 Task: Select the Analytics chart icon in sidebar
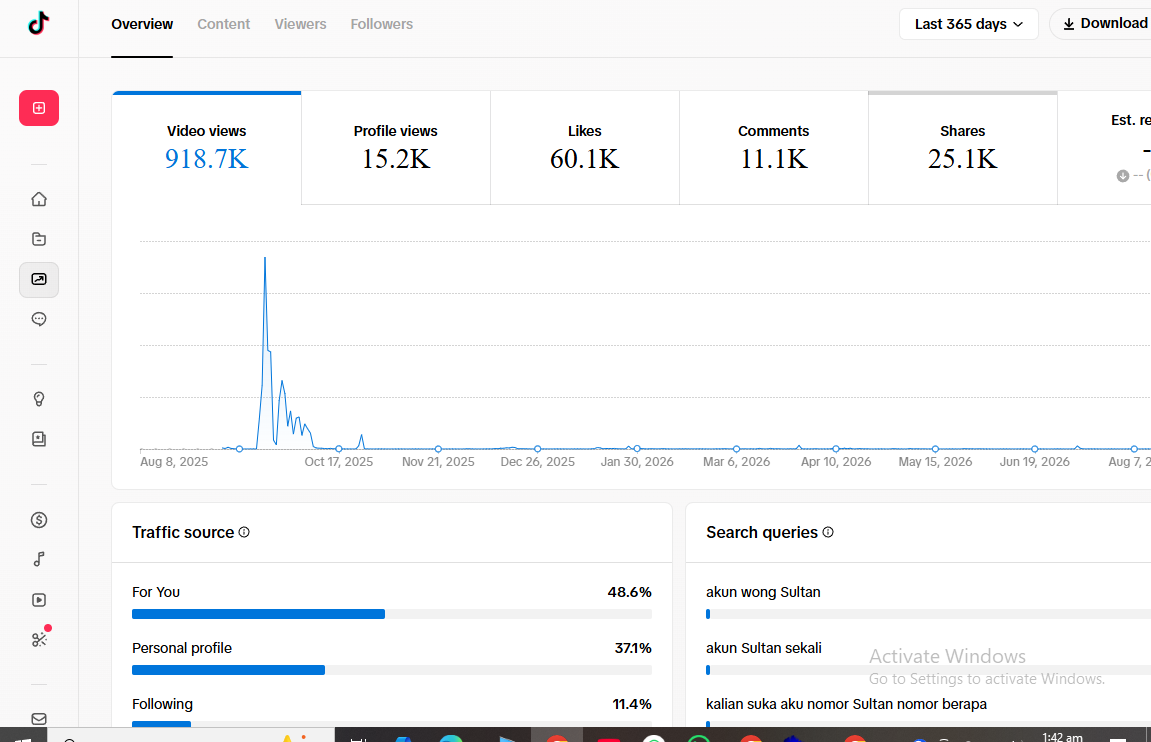click(39, 280)
